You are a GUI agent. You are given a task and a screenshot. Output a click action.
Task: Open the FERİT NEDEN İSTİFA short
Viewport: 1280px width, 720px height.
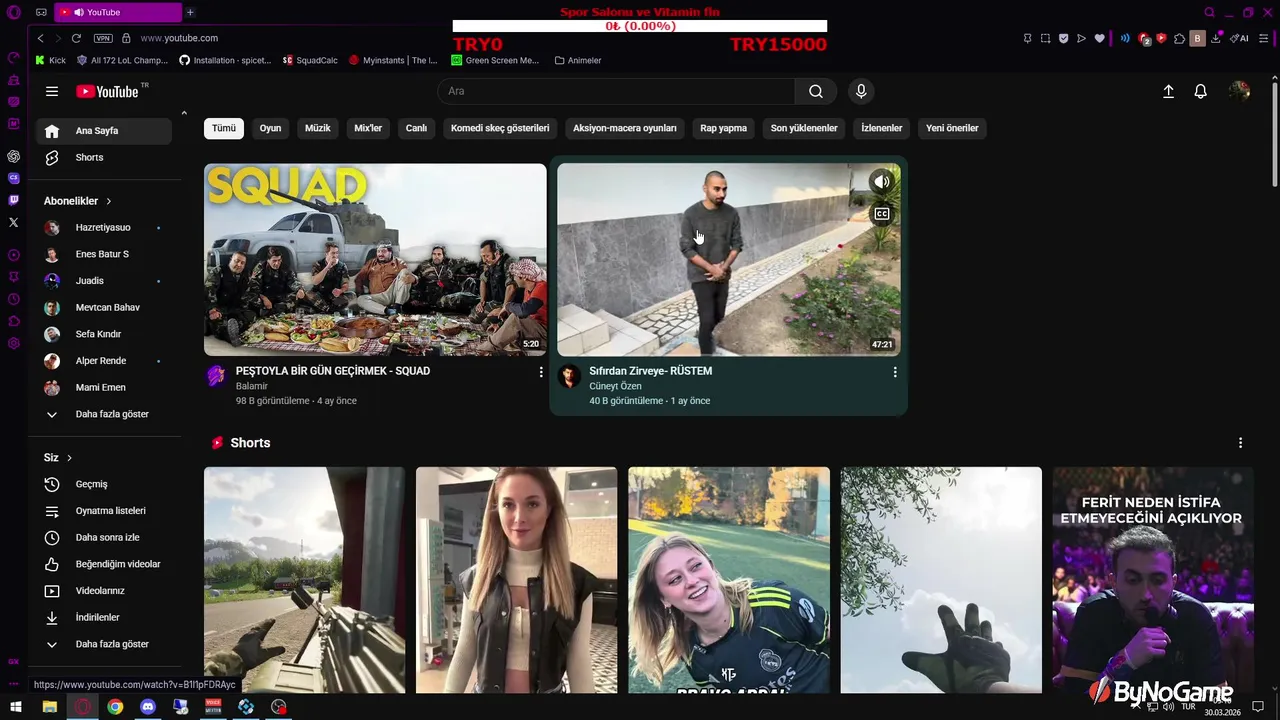(x=1152, y=580)
